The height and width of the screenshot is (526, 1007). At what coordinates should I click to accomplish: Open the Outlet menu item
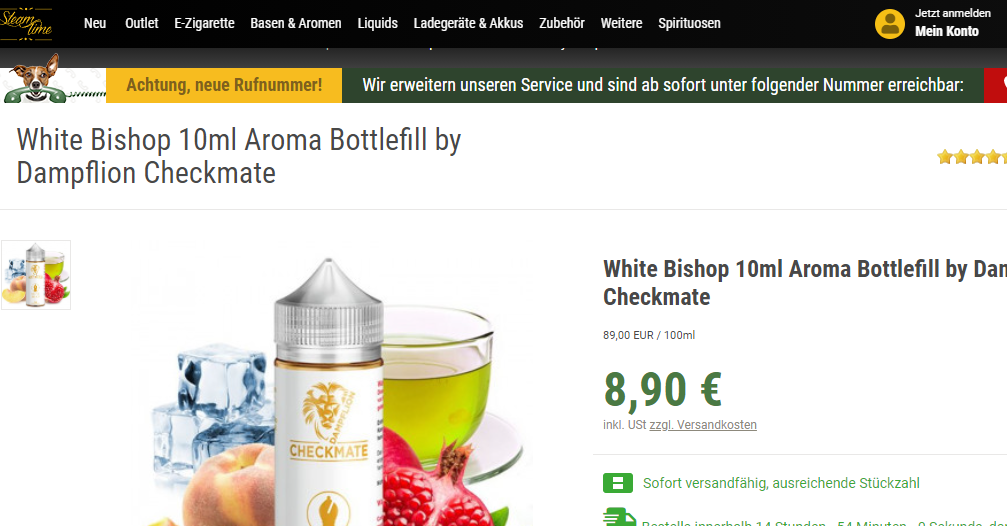(x=141, y=23)
